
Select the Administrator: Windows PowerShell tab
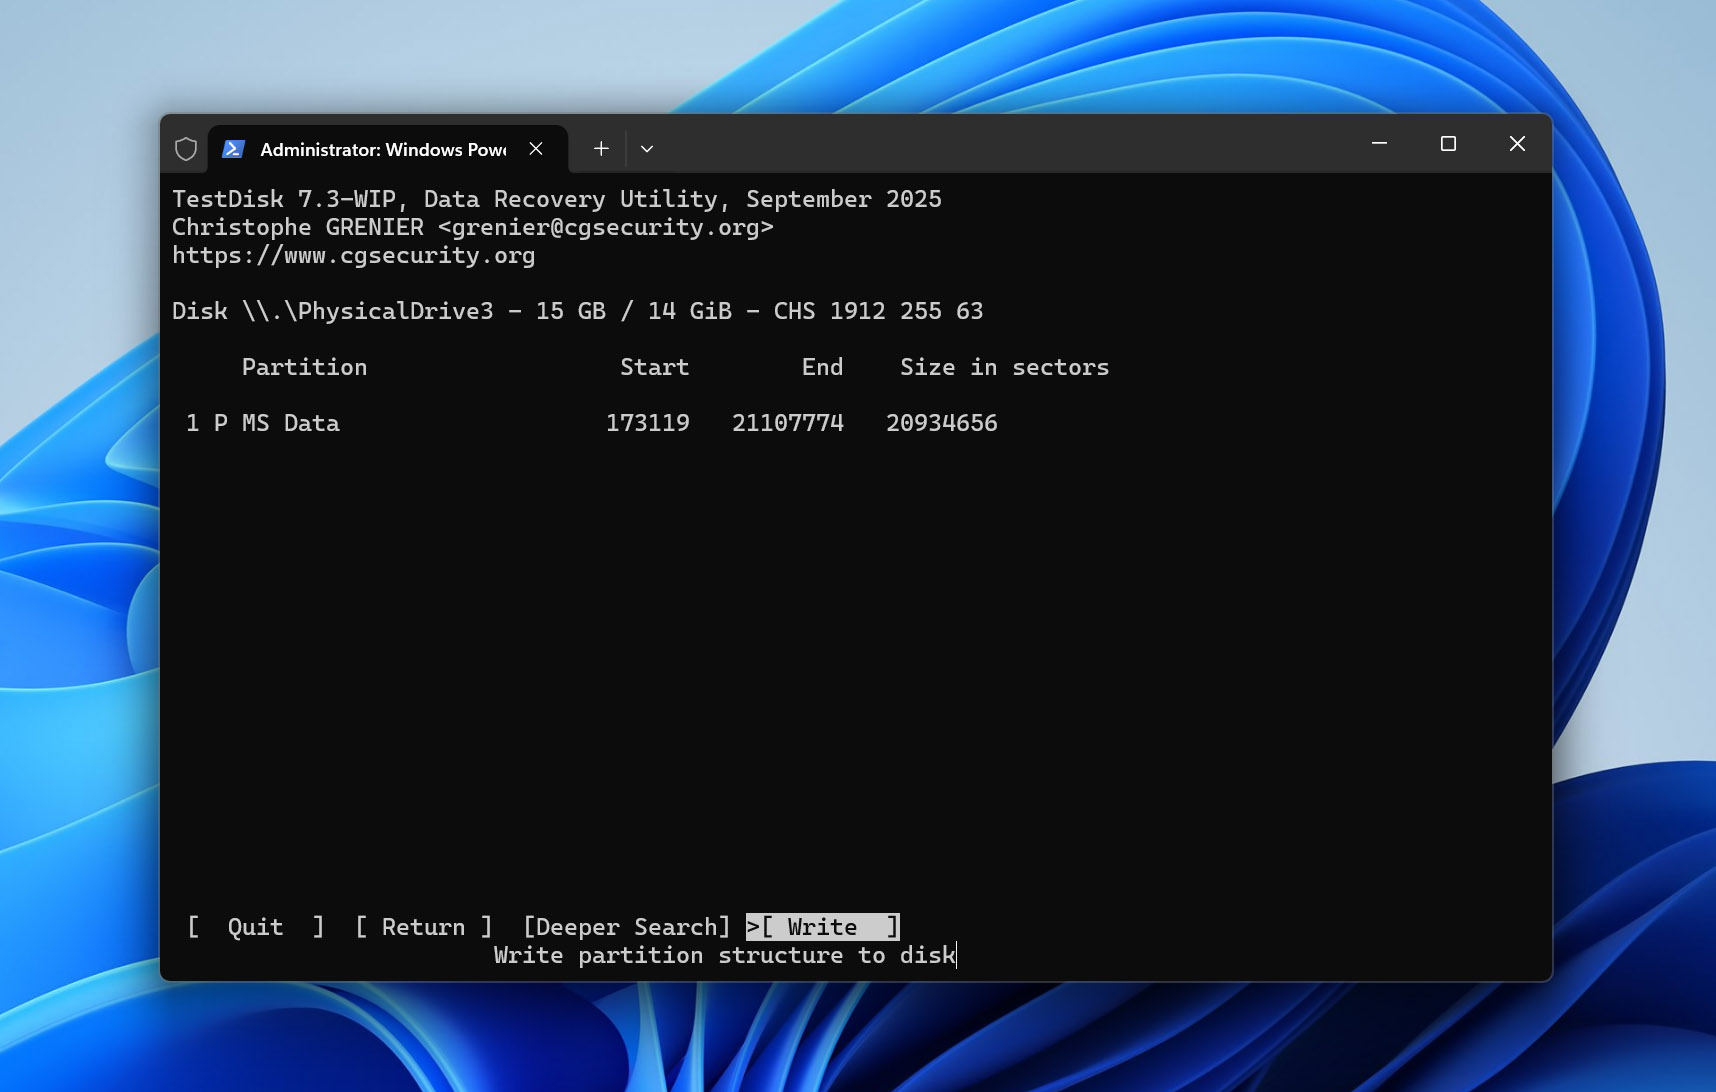pos(387,149)
